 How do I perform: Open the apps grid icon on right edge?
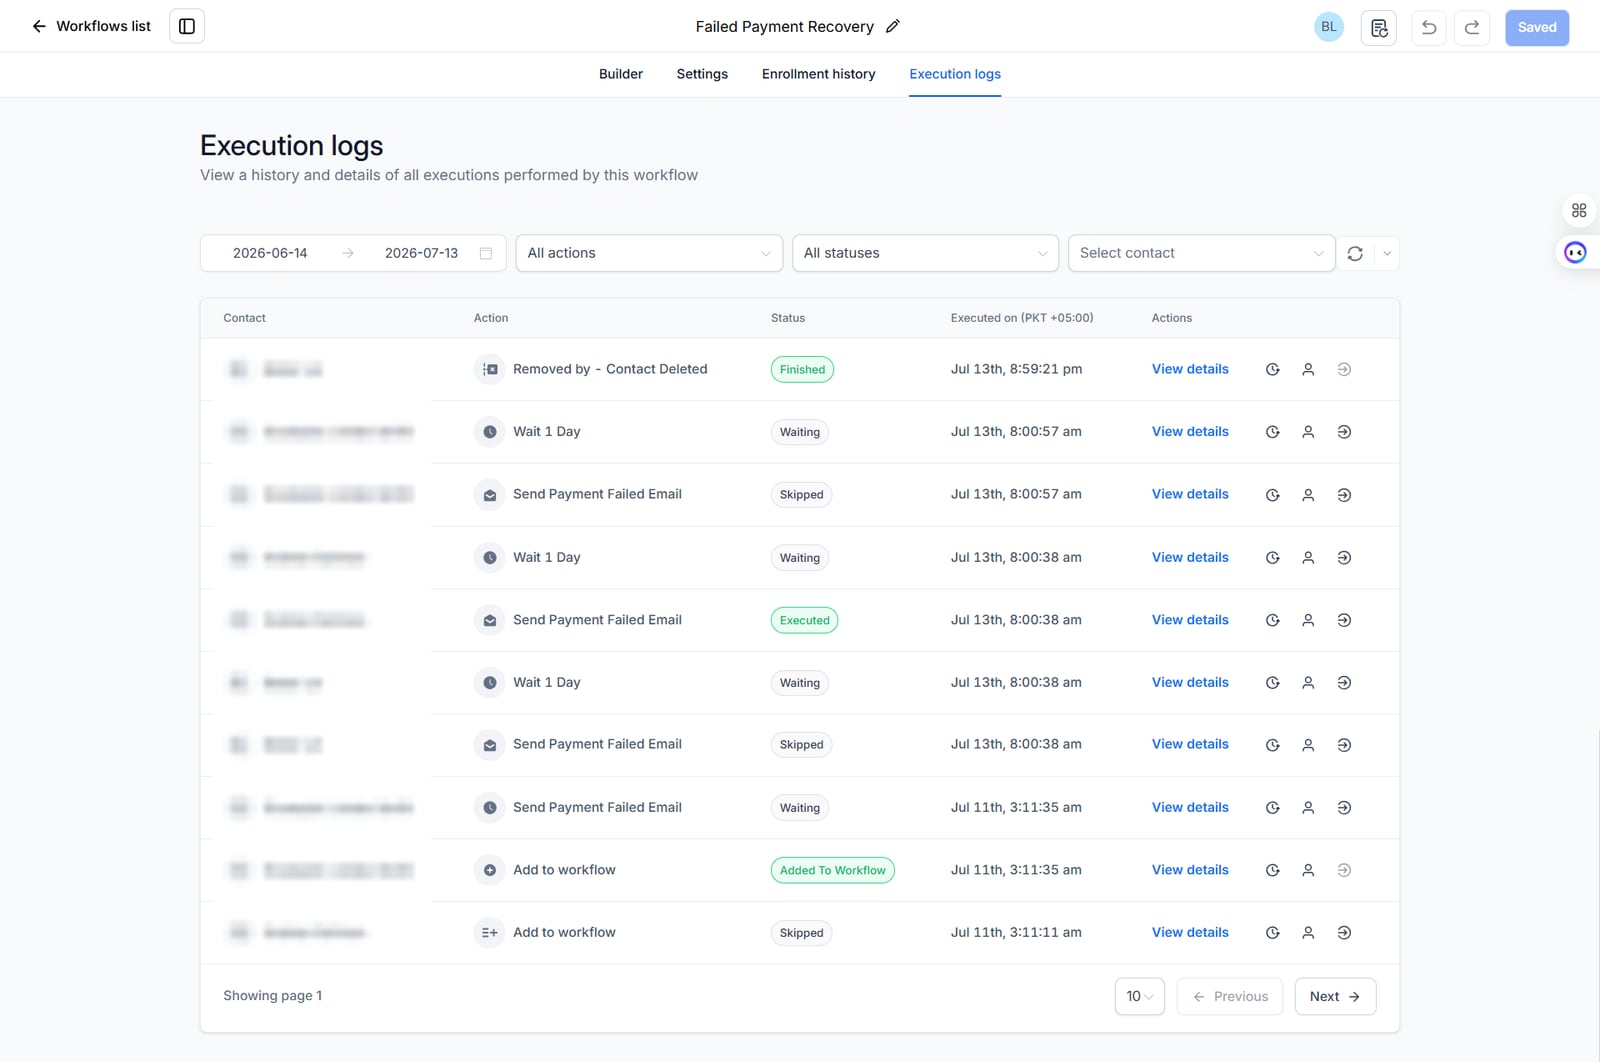pyautogui.click(x=1579, y=210)
